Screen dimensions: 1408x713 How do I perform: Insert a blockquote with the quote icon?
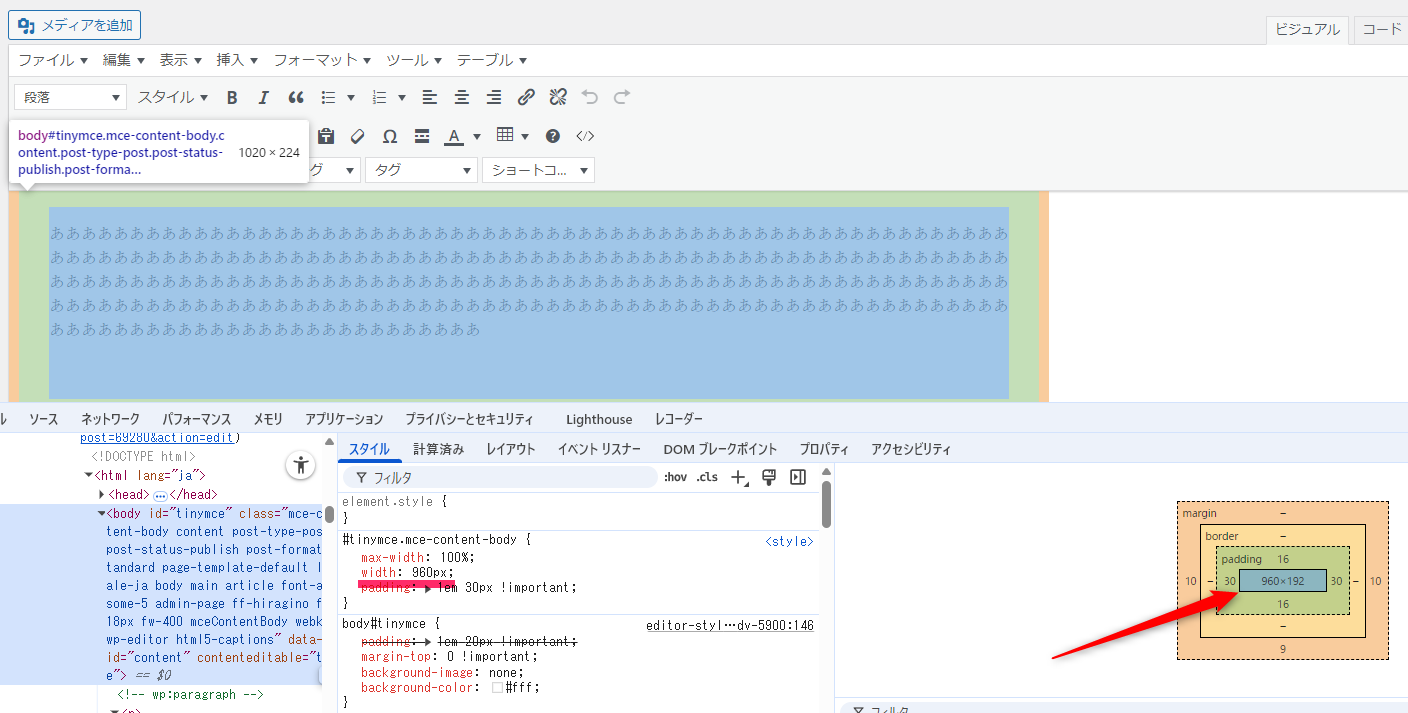(296, 97)
